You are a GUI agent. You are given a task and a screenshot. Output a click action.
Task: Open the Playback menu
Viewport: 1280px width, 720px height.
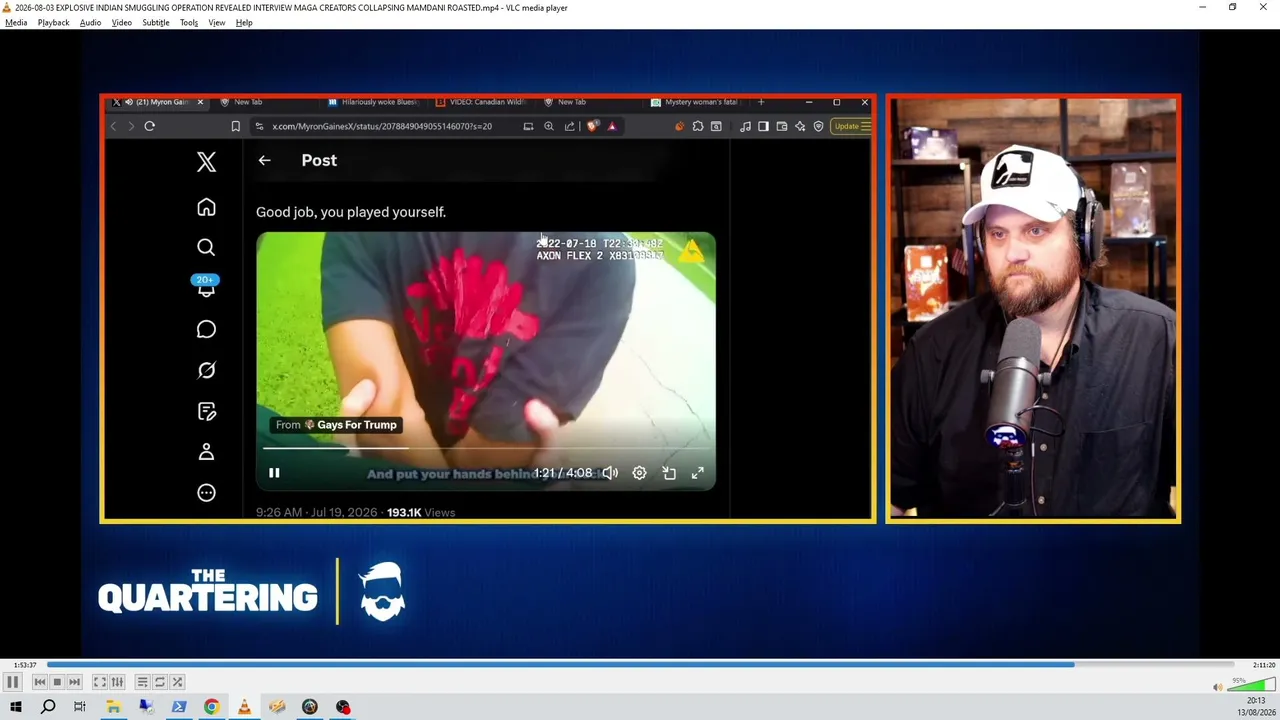(x=54, y=22)
